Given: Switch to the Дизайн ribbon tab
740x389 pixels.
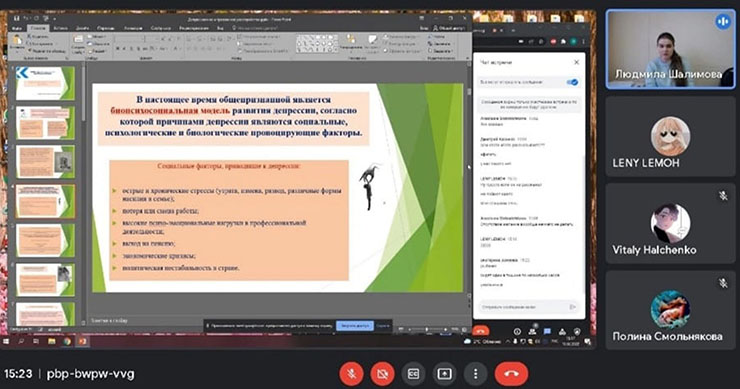Looking at the screenshot, I should 82,28.
